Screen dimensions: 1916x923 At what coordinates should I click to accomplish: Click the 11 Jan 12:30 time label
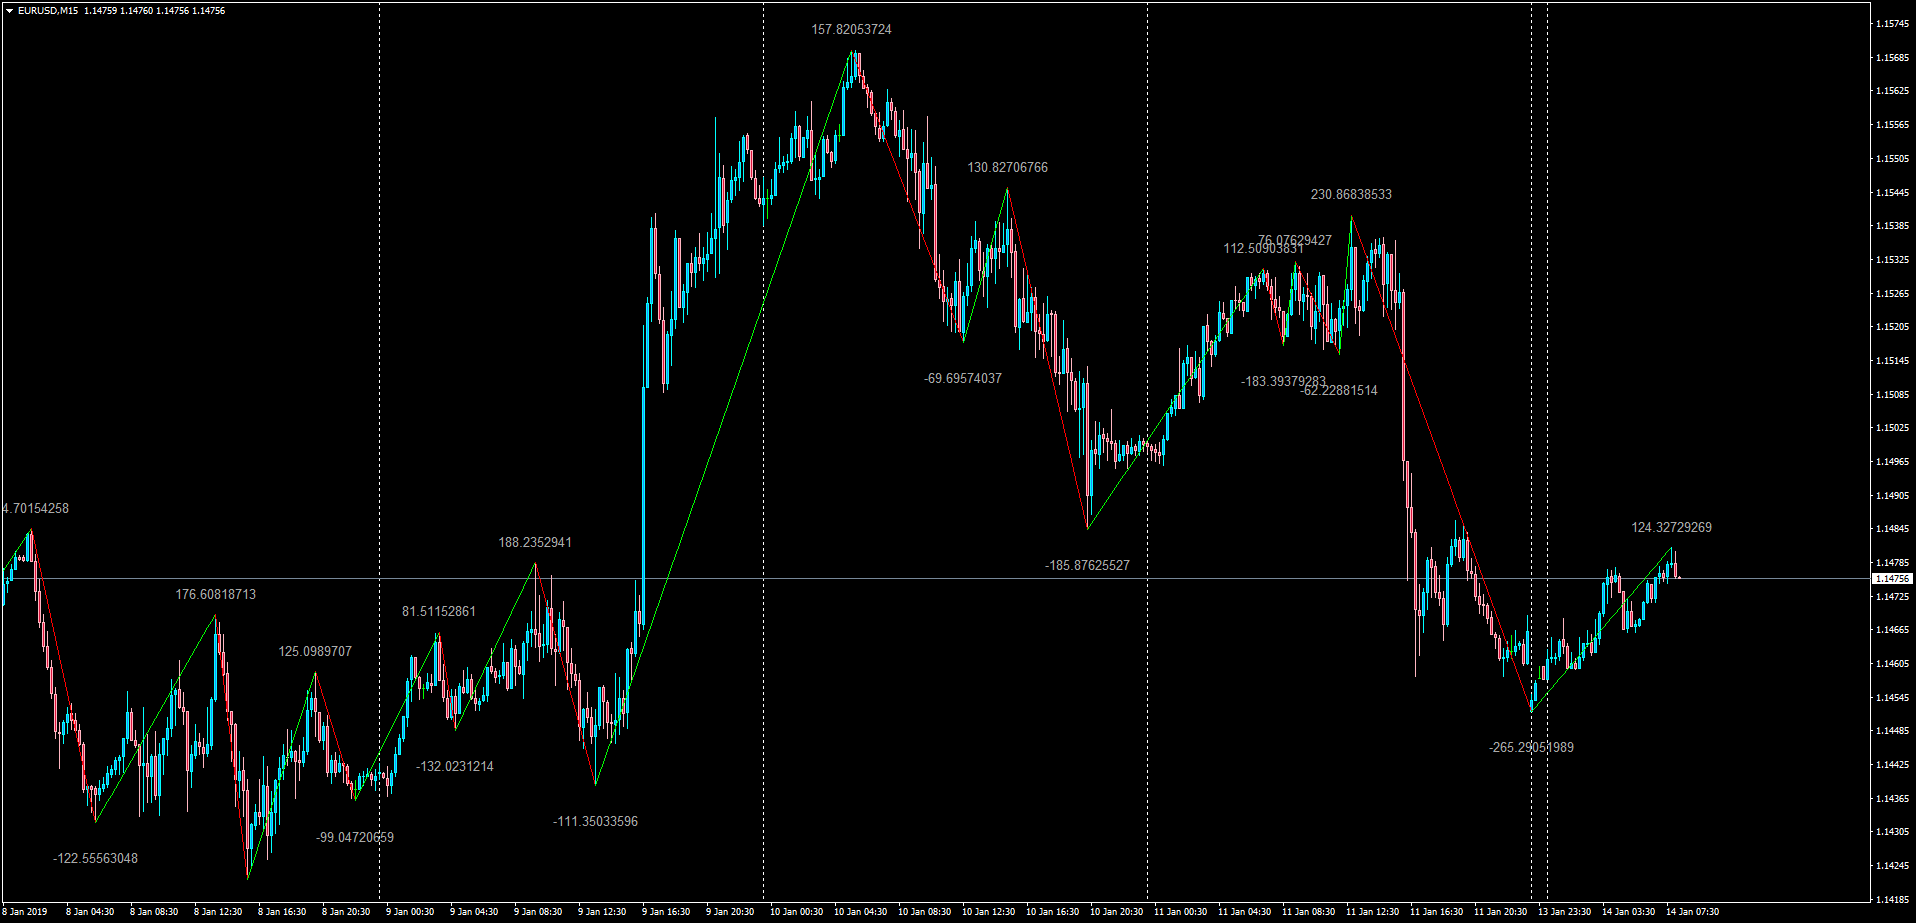point(1372,912)
